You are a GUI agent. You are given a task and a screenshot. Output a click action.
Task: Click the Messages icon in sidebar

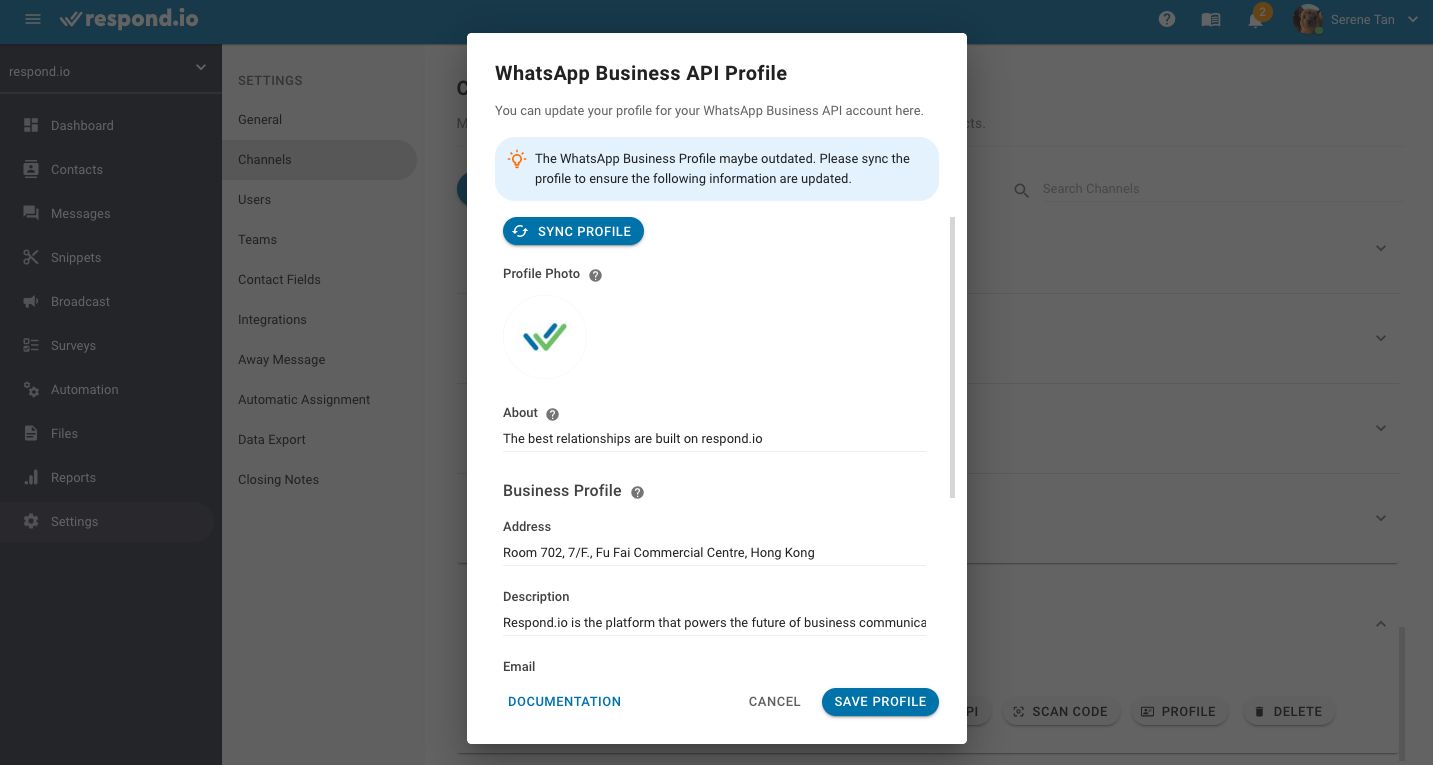(31, 213)
